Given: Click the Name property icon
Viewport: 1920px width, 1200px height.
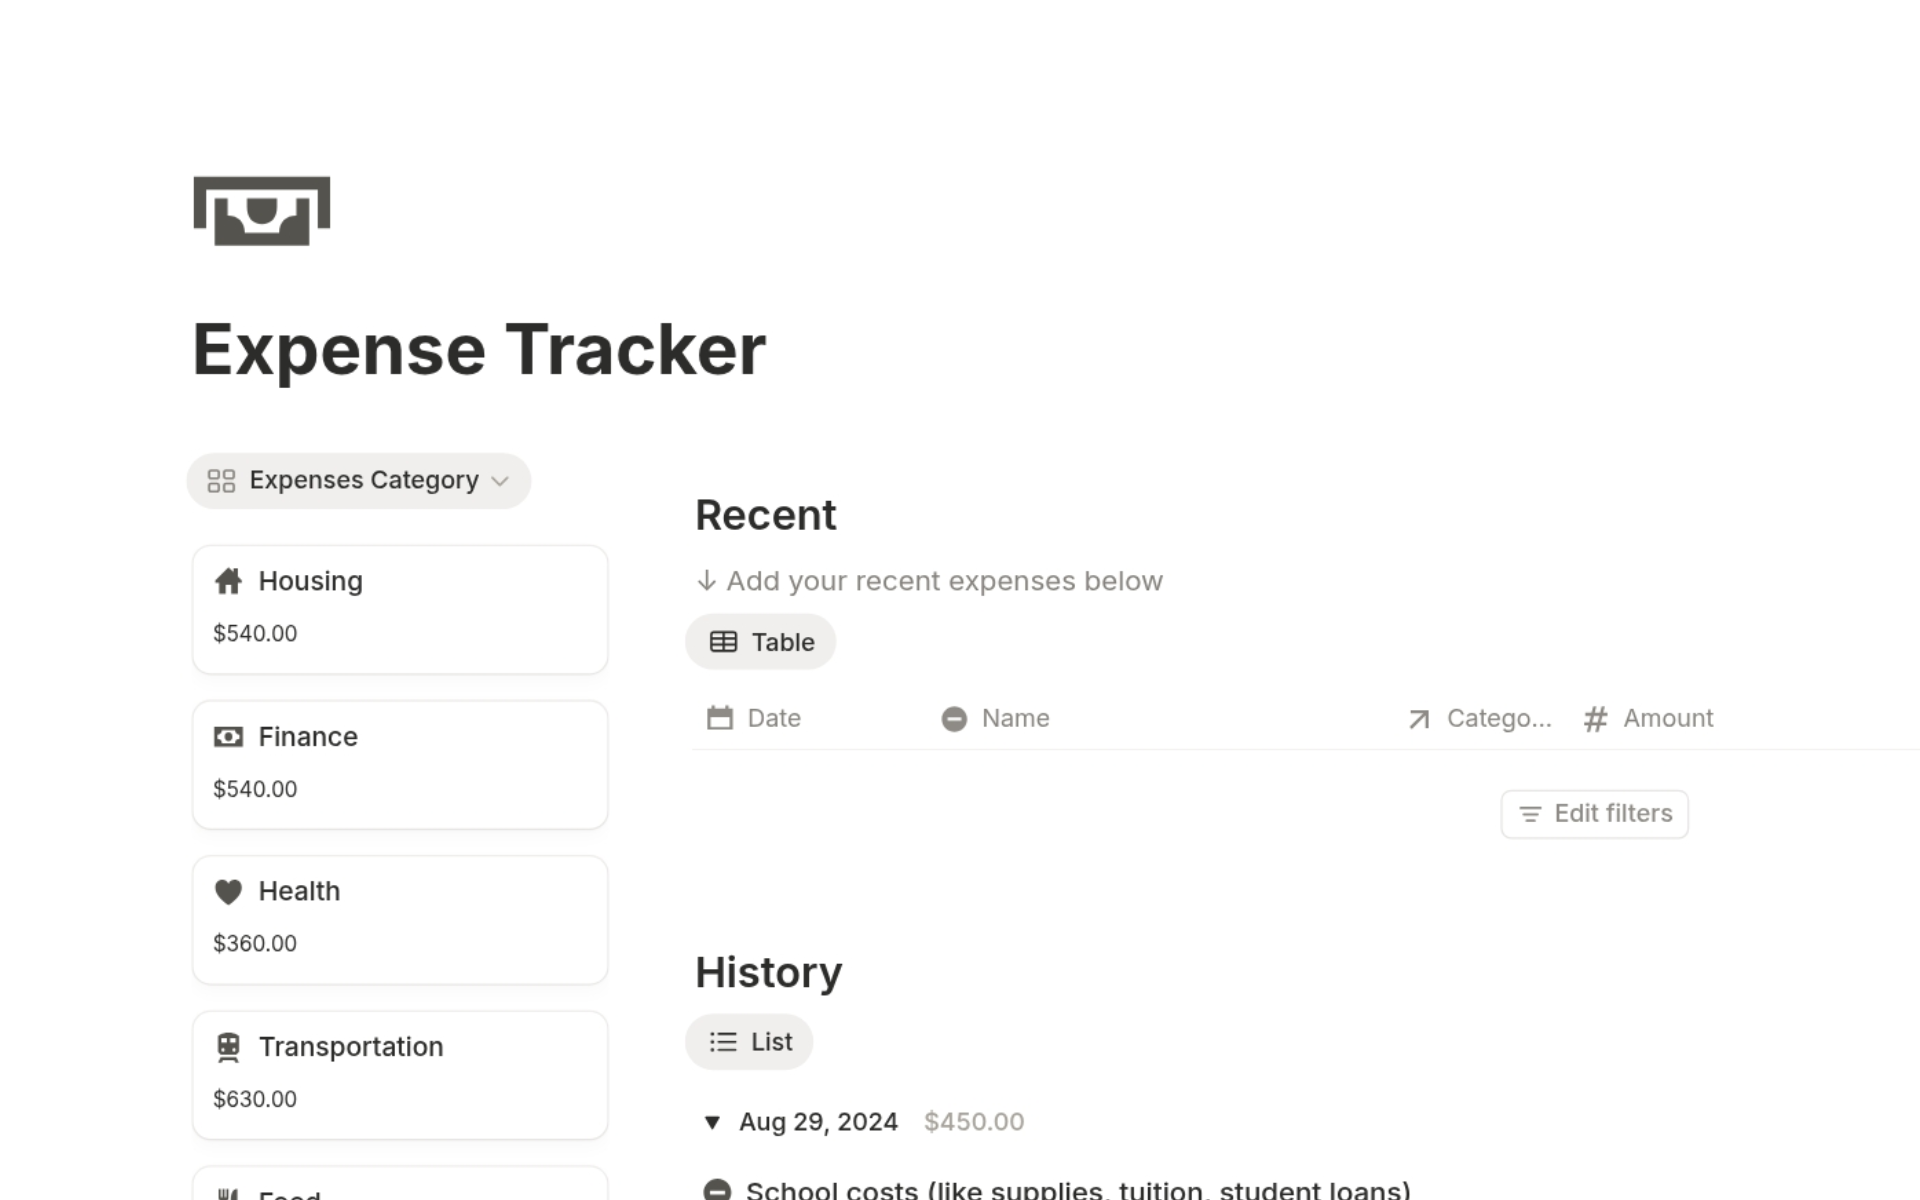Looking at the screenshot, I should tap(954, 718).
